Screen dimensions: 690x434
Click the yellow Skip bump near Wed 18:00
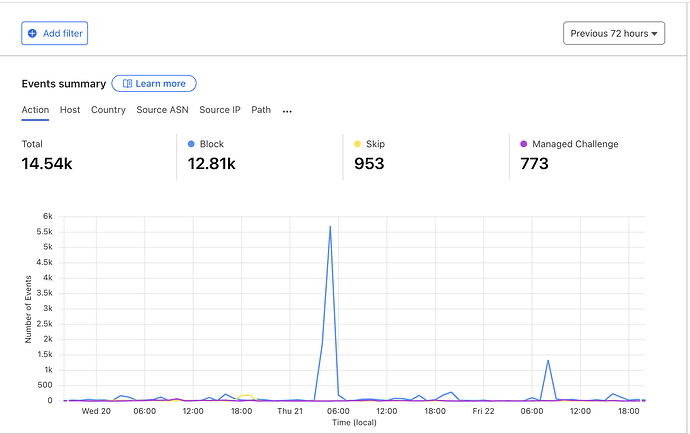click(246, 396)
